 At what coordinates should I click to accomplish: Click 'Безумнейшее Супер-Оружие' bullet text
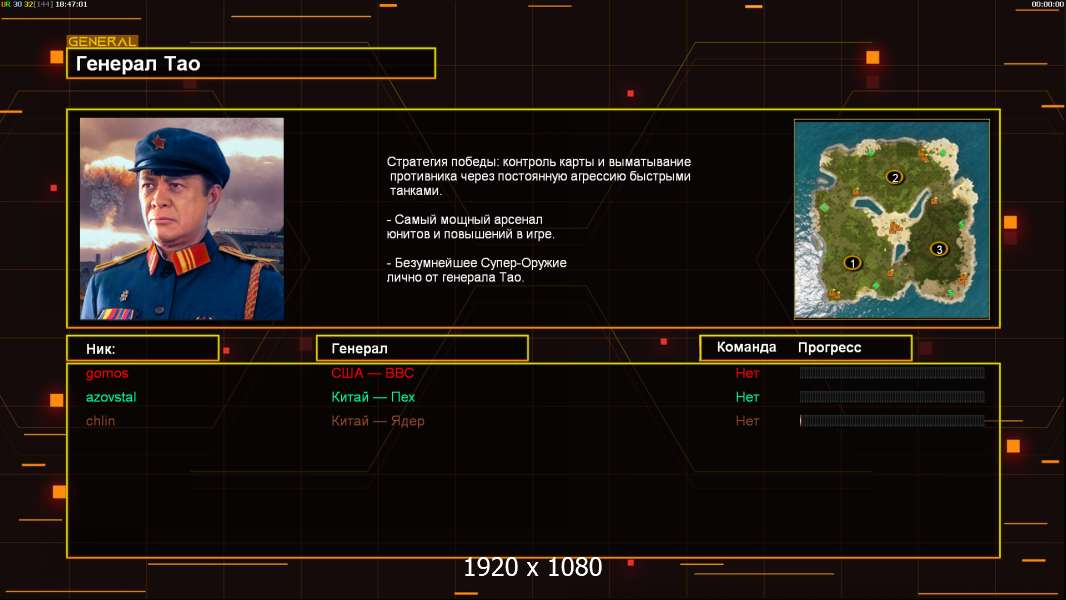(x=477, y=270)
